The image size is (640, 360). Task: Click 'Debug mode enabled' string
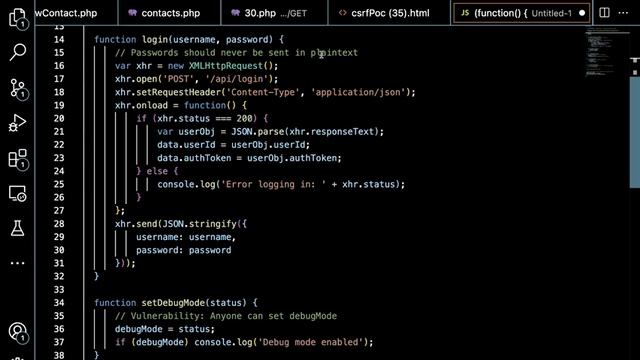(x=310, y=342)
